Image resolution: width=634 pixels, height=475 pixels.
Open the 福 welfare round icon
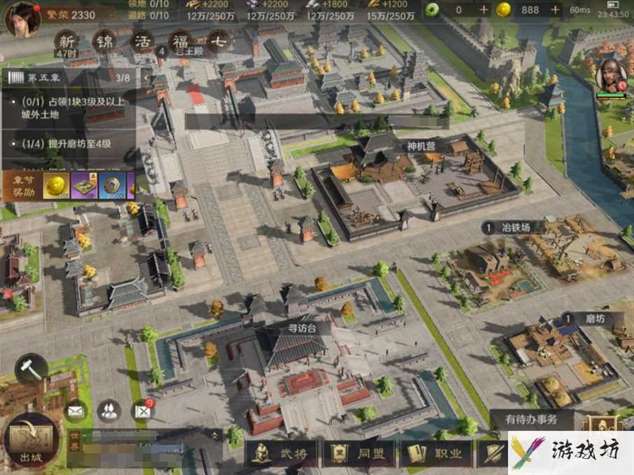coord(181,42)
